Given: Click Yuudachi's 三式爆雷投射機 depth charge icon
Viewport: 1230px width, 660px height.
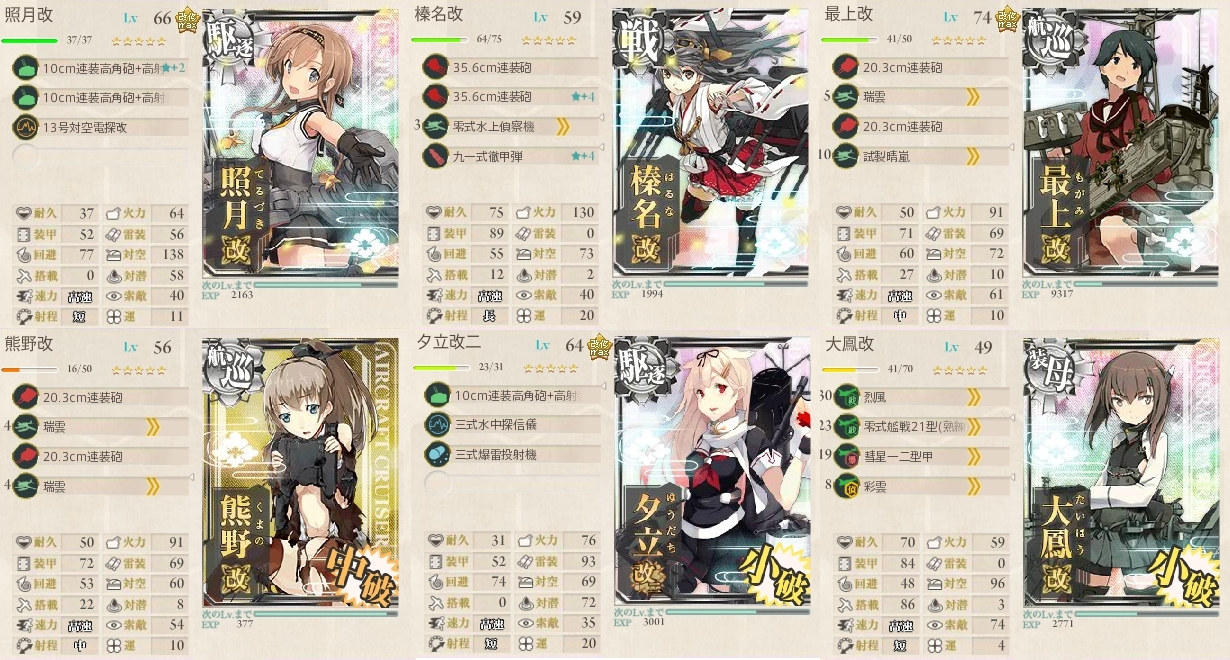Looking at the screenshot, I should tap(437, 453).
